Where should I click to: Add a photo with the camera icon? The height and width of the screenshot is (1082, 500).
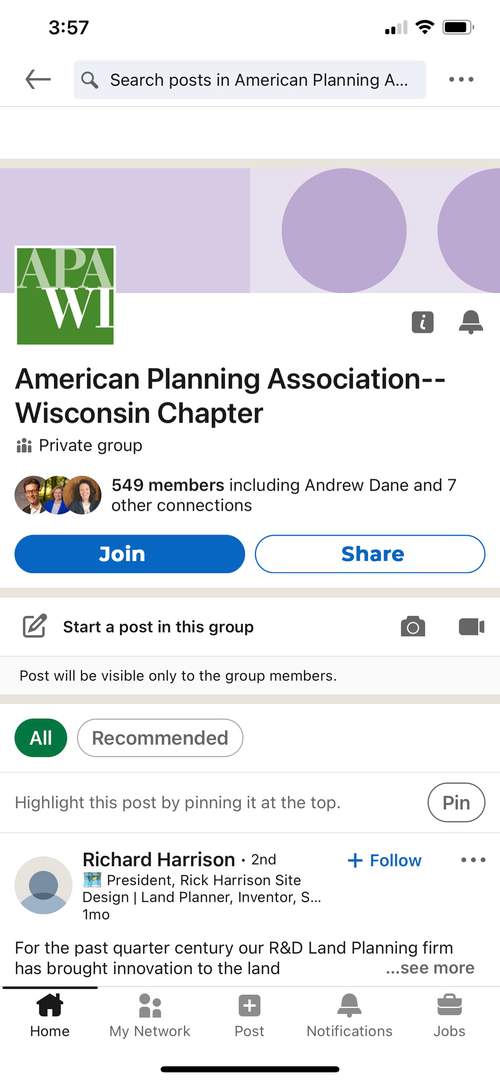pyautogui.click(x=412, y=627)
